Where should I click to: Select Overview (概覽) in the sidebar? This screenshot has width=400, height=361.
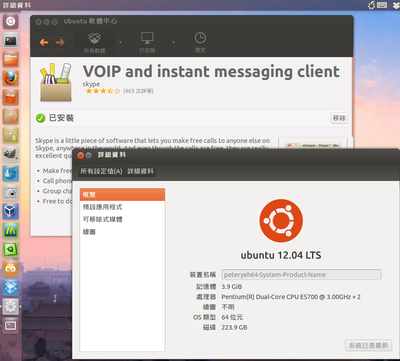(x=122, y=194)
